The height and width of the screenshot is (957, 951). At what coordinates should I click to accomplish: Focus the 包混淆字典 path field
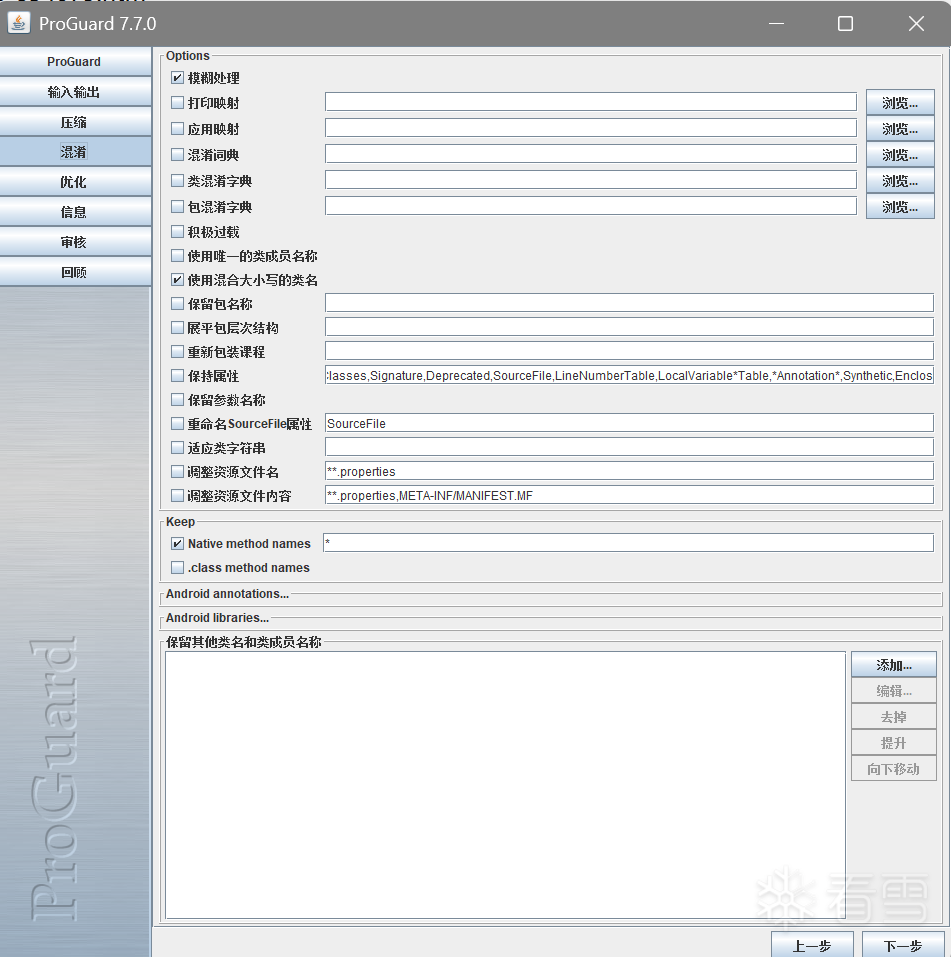click(x=591, y=206)
